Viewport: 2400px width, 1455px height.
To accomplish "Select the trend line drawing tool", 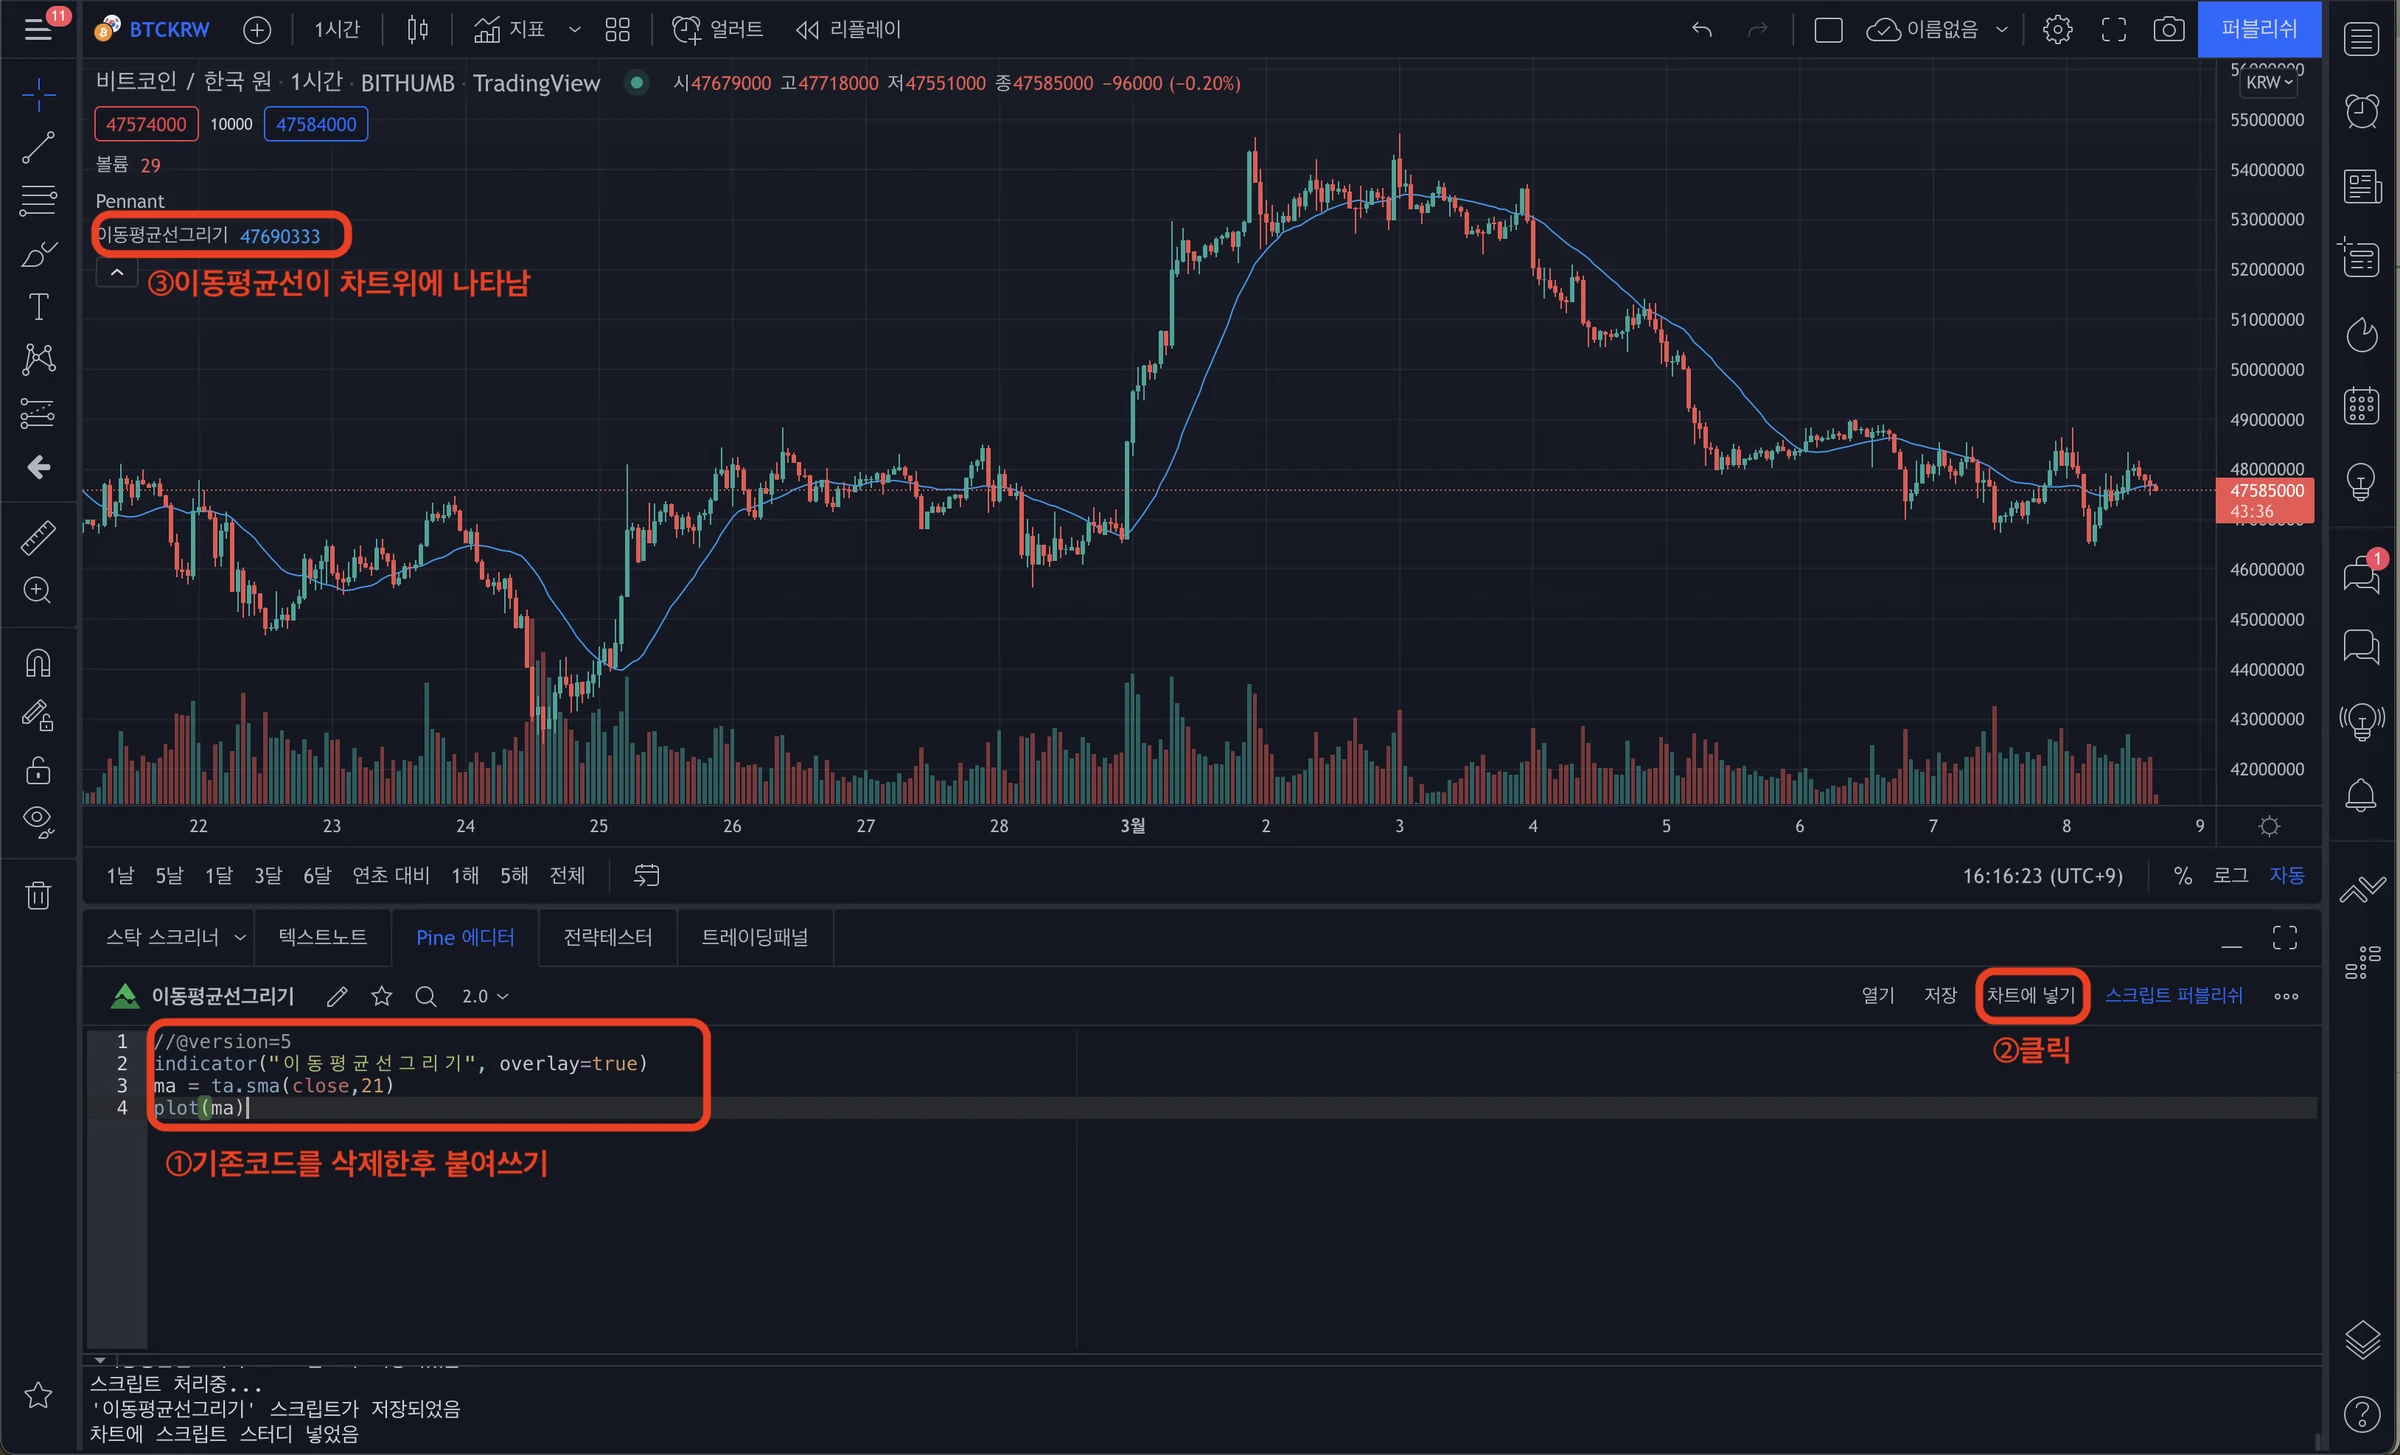I will [x=38, y=148].
